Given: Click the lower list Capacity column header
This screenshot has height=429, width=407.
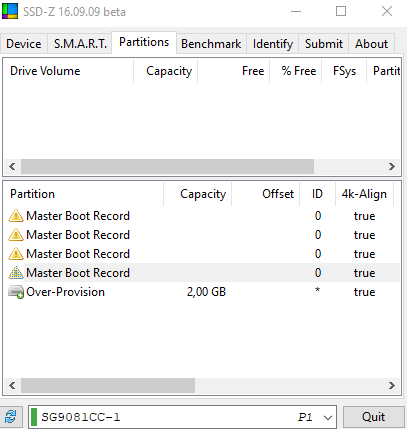Looking at the screenshot, I should [198, 194].
